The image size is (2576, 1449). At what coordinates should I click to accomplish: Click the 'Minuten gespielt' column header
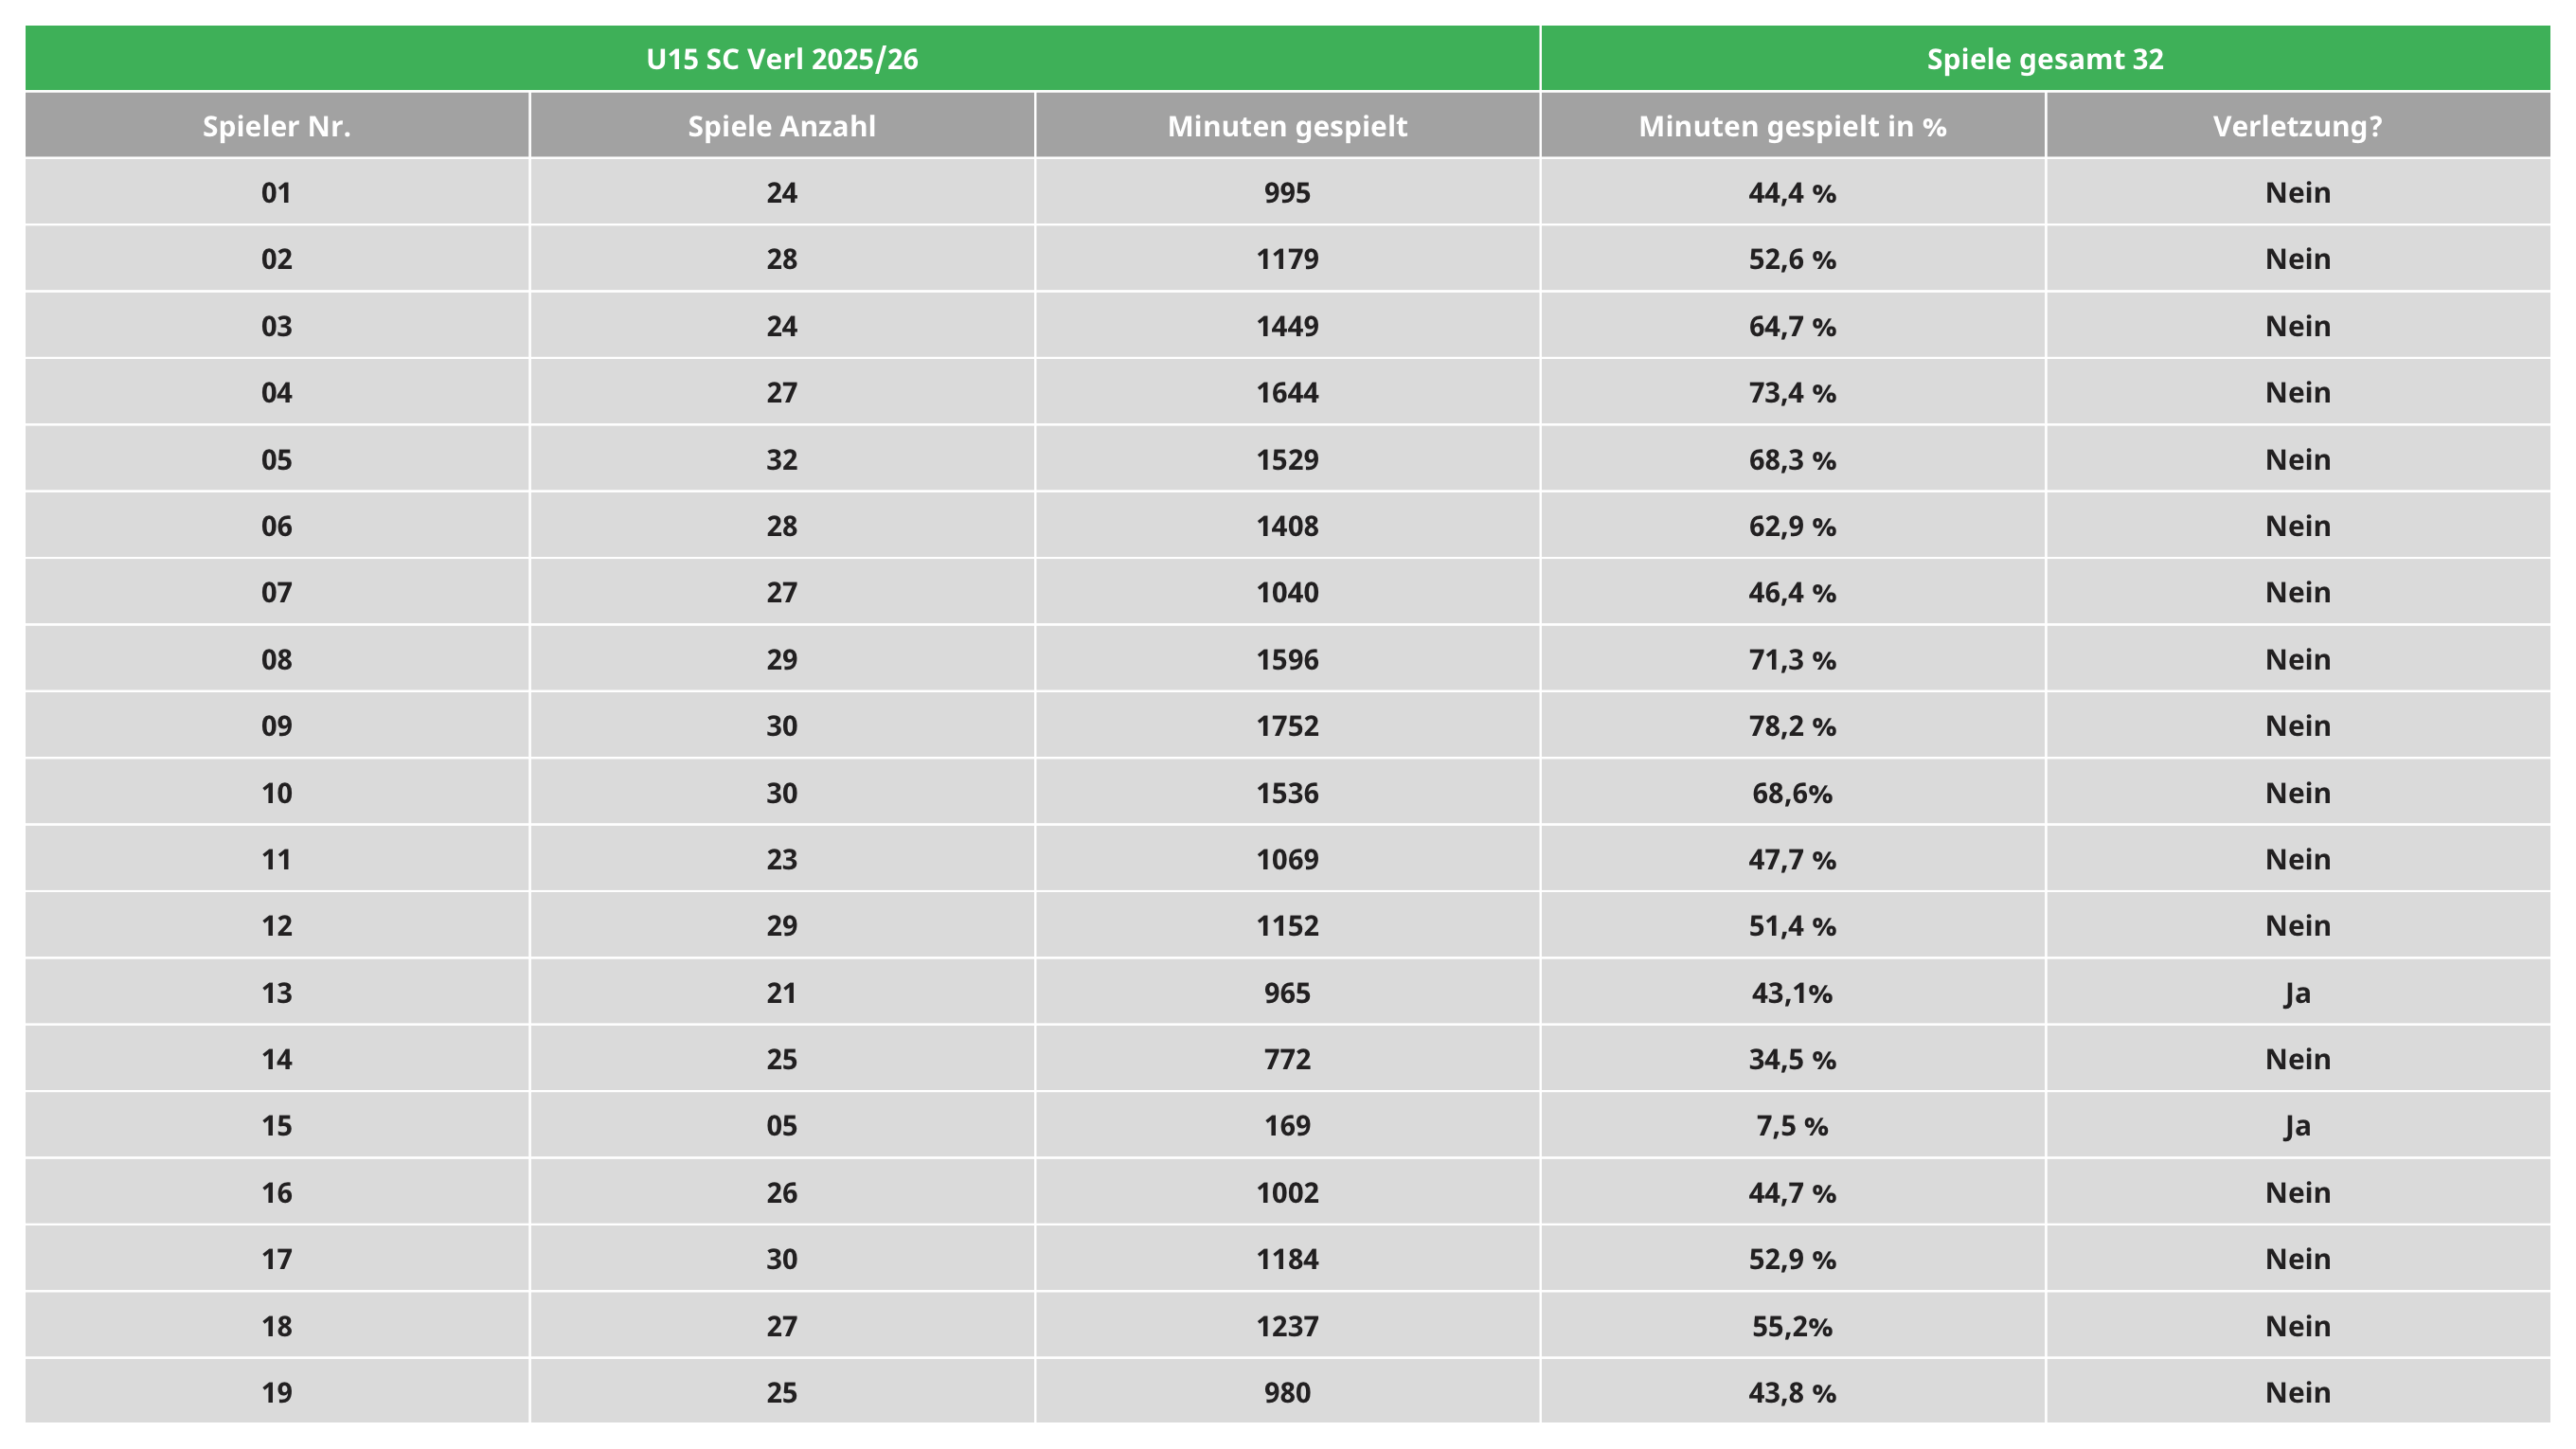click(x=1287, y=126)
